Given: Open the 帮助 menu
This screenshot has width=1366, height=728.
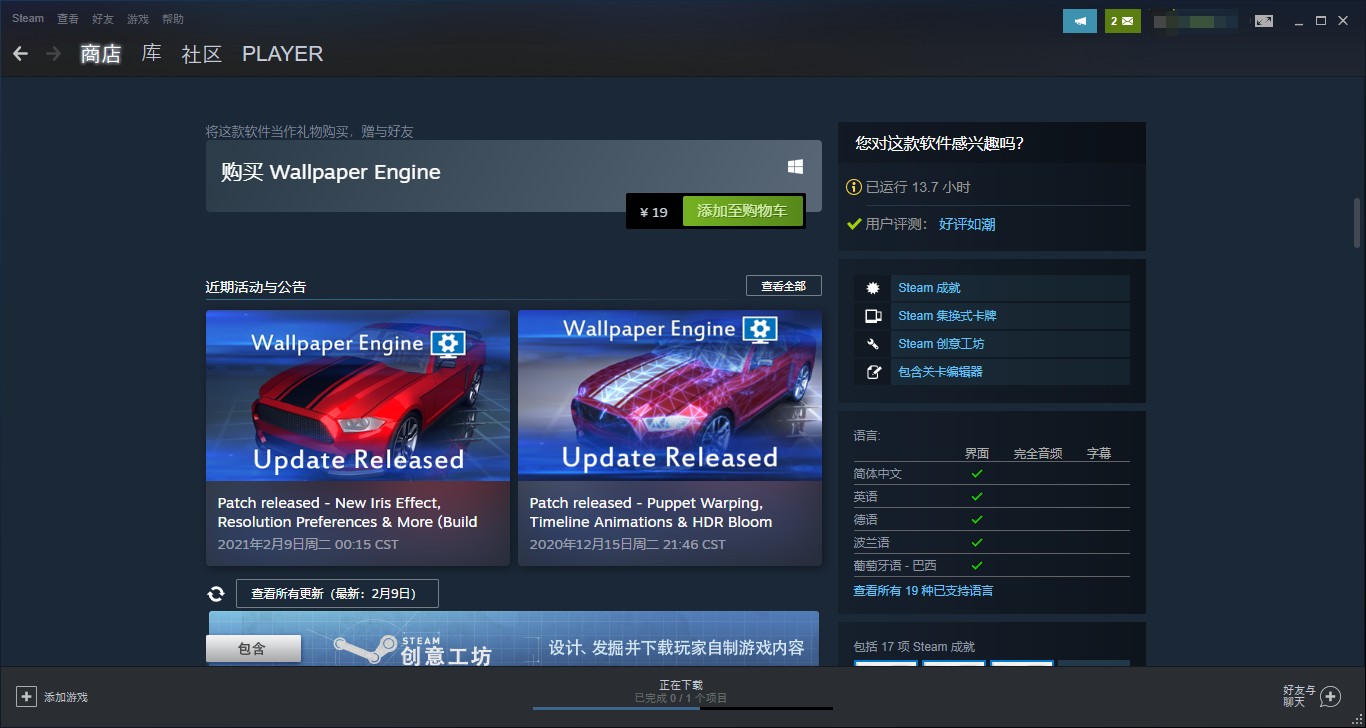Looking at the screenshot, I should click(173, 19).
